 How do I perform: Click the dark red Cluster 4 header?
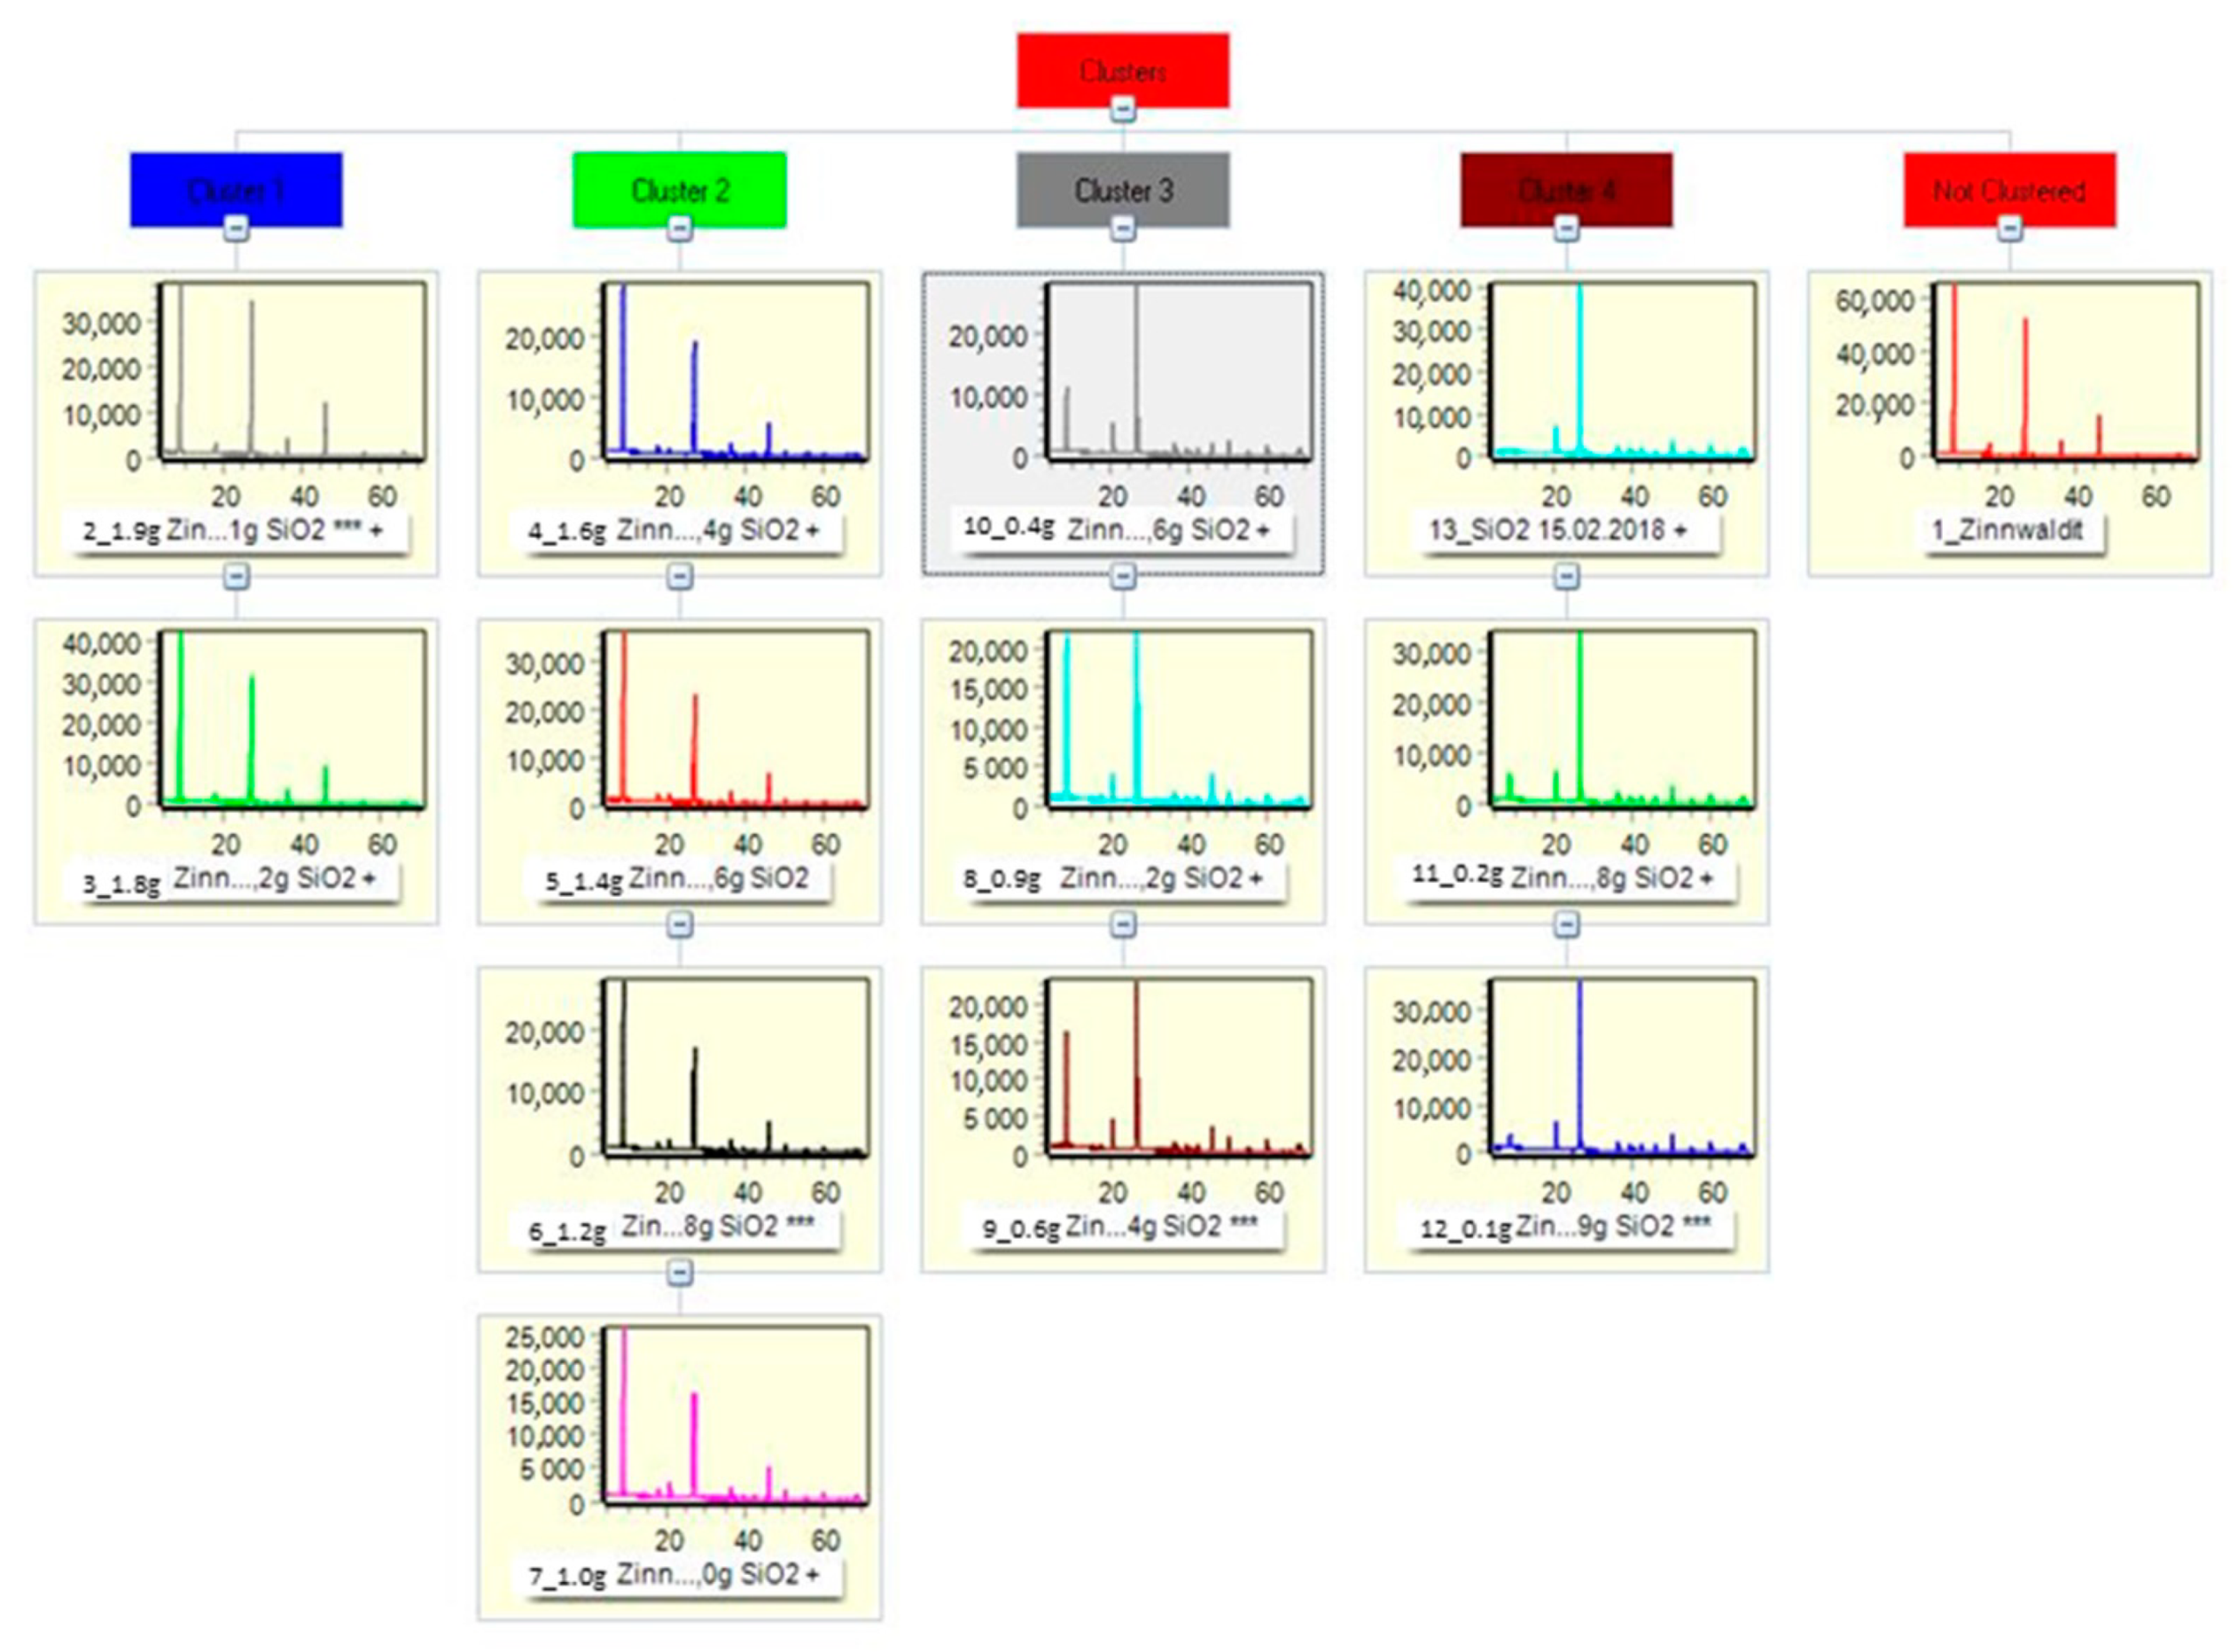pos(1566,189)
